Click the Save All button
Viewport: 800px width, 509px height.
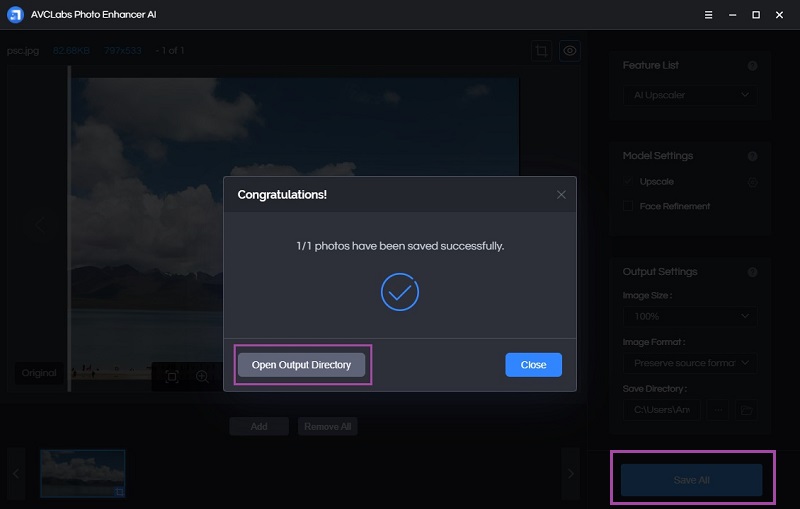691,480
